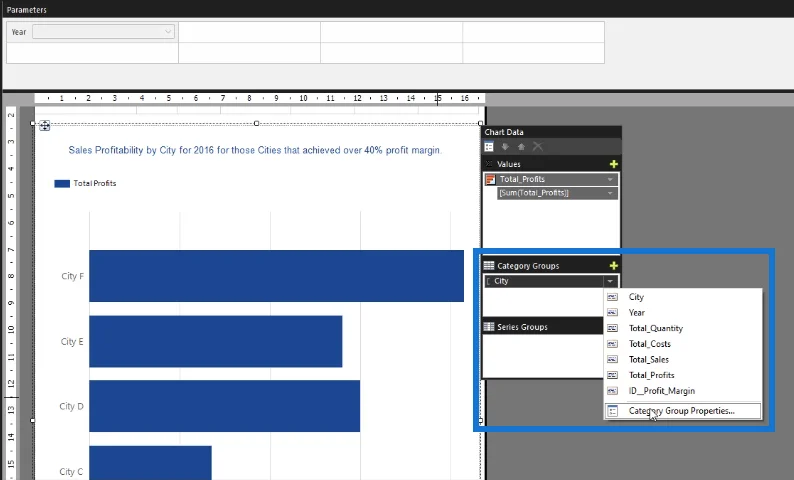
Task: Add a new value with green plus
Action: coord(614,164)
